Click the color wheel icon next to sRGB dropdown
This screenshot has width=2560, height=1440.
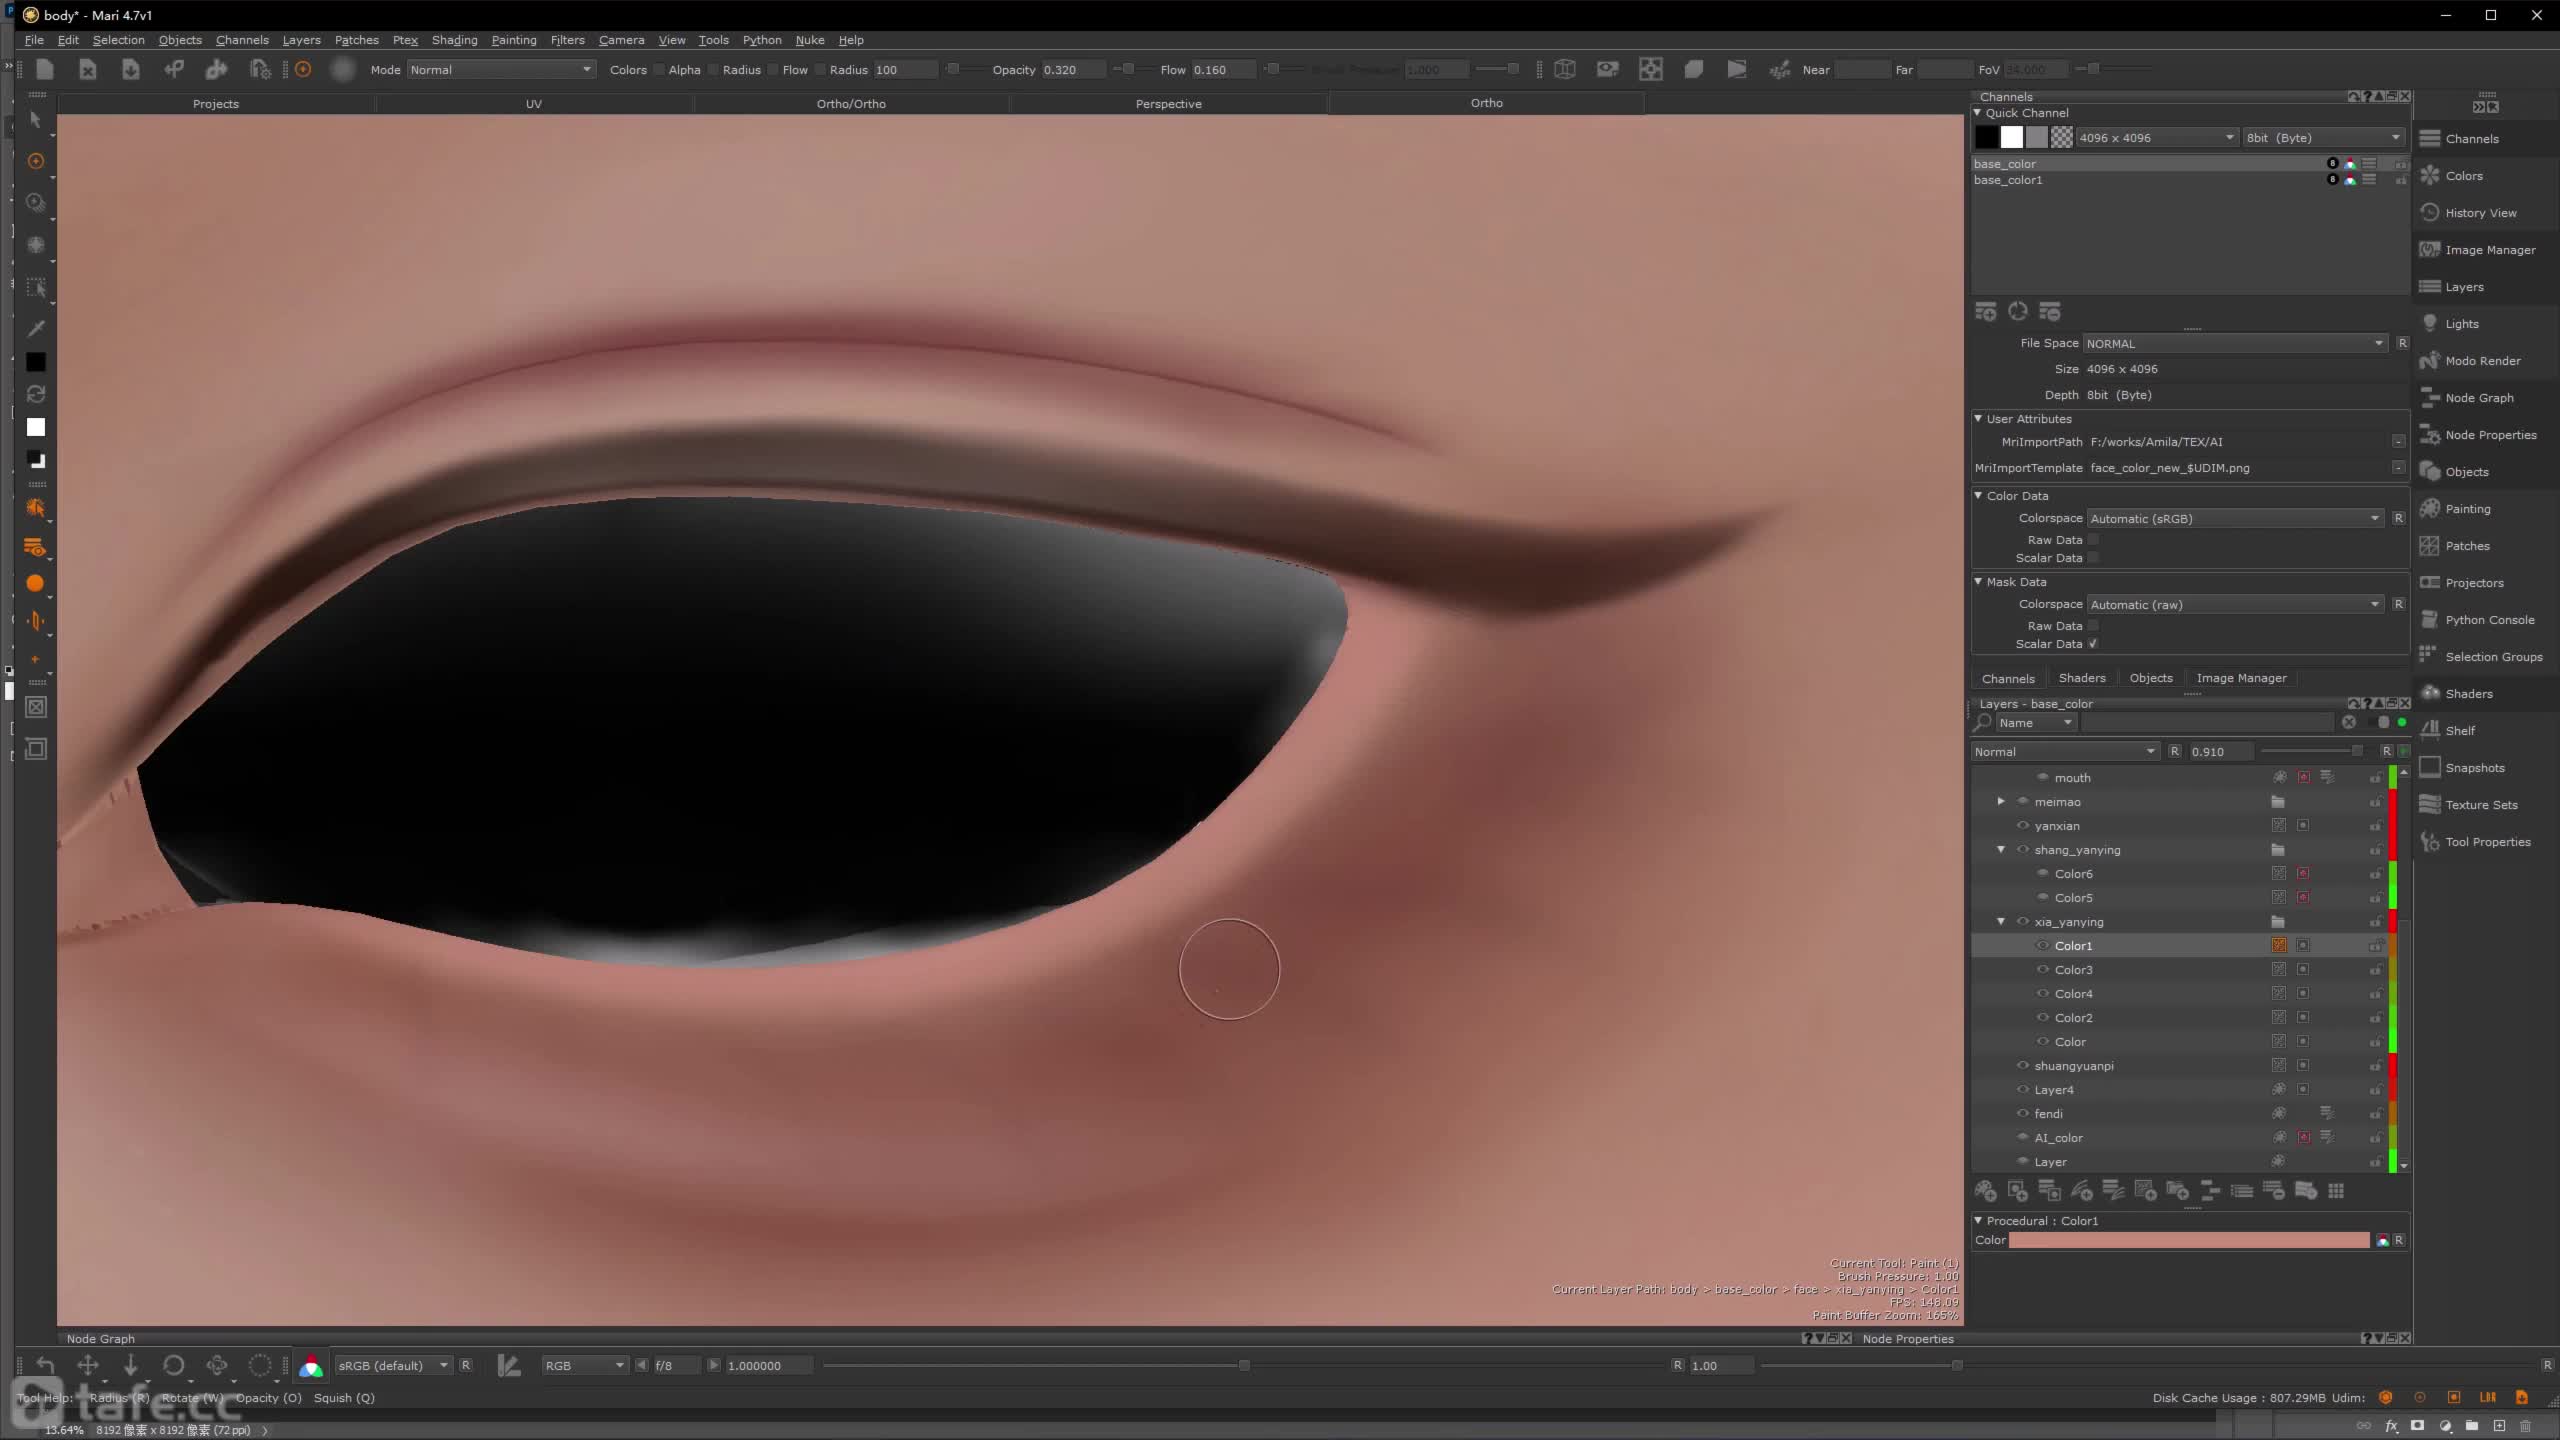(311, 1366)
